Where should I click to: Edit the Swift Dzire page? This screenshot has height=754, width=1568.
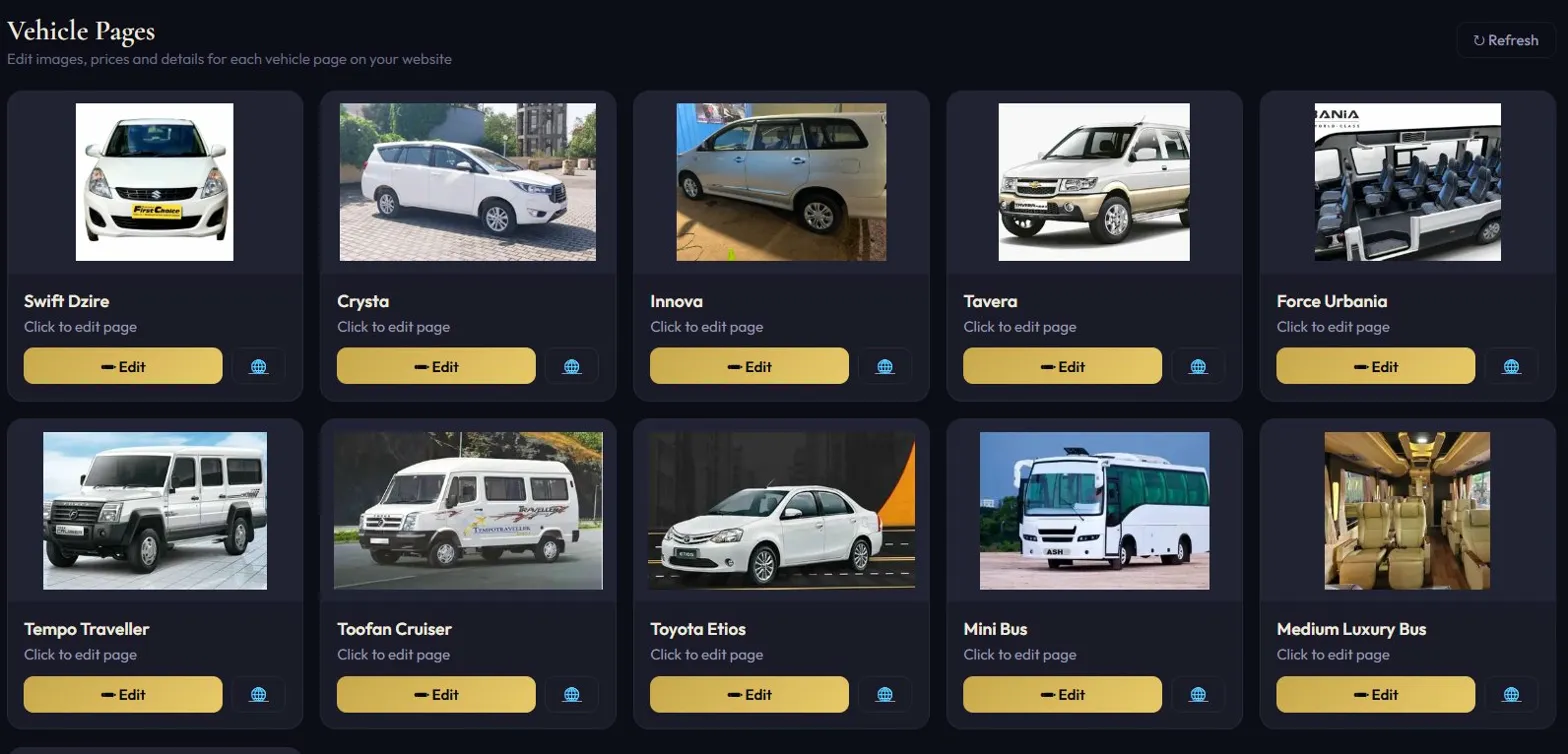123,366
